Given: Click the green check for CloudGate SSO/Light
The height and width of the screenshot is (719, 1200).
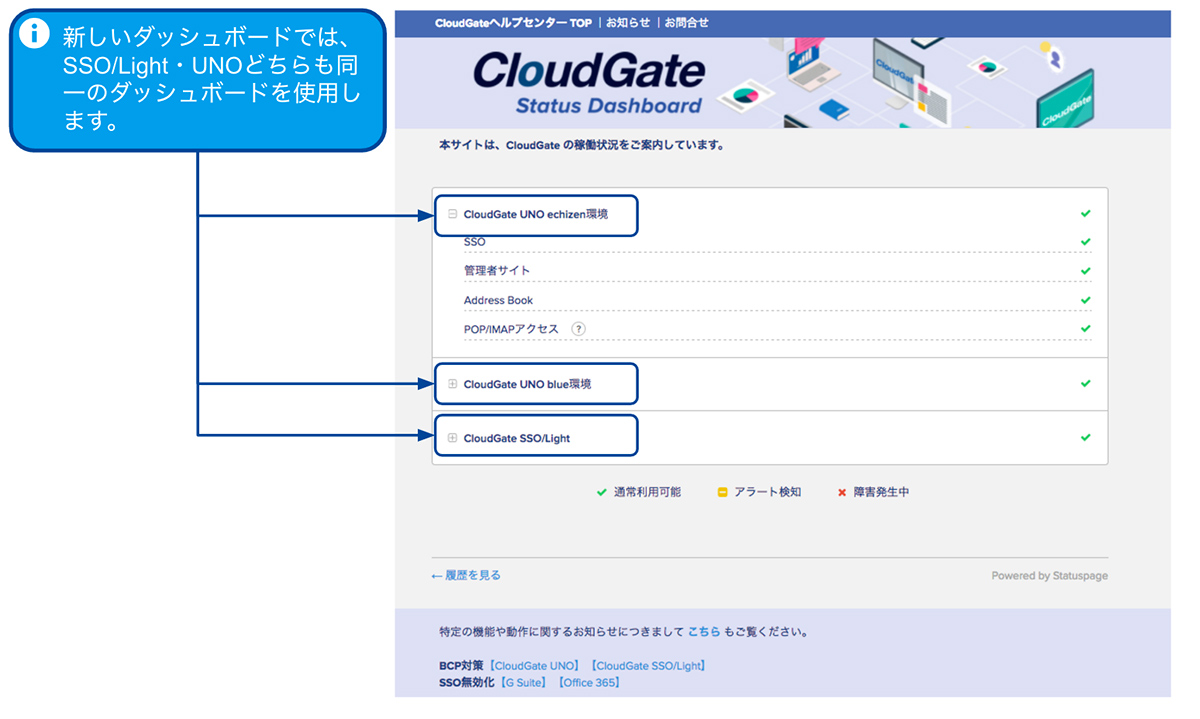Looking at the screenshot, I should 1085,438.
